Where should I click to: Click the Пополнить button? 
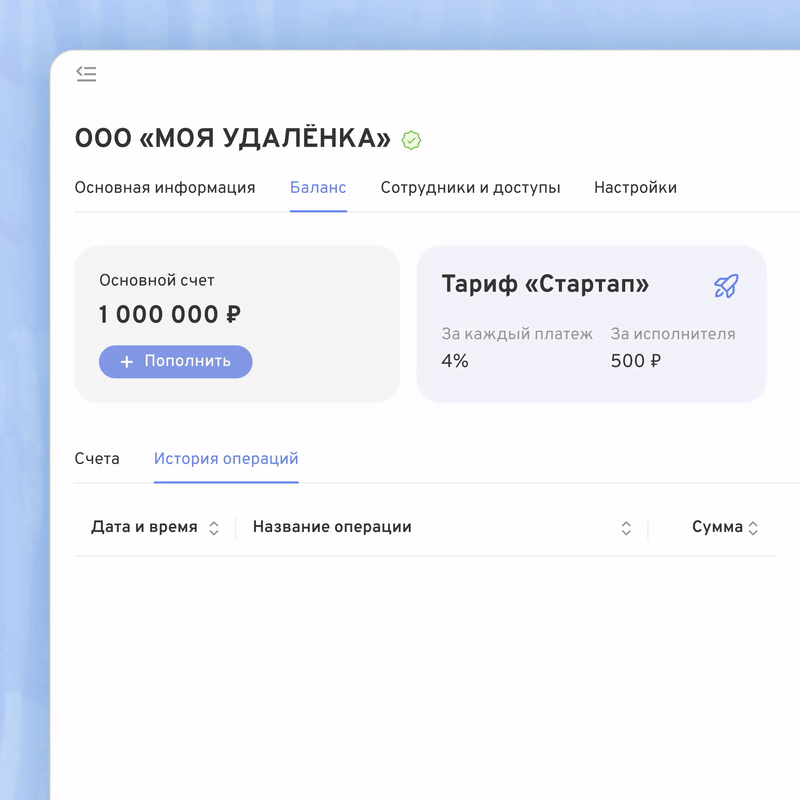point(176,362)
